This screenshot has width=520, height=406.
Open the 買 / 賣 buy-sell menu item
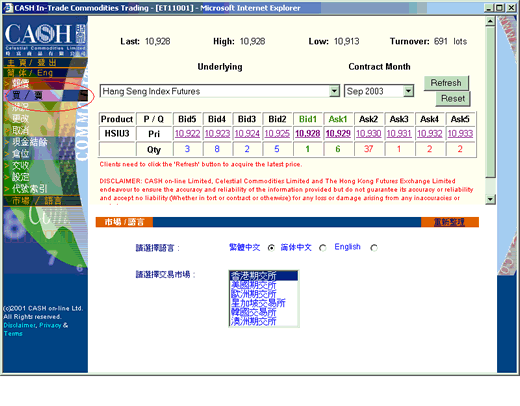27,95
